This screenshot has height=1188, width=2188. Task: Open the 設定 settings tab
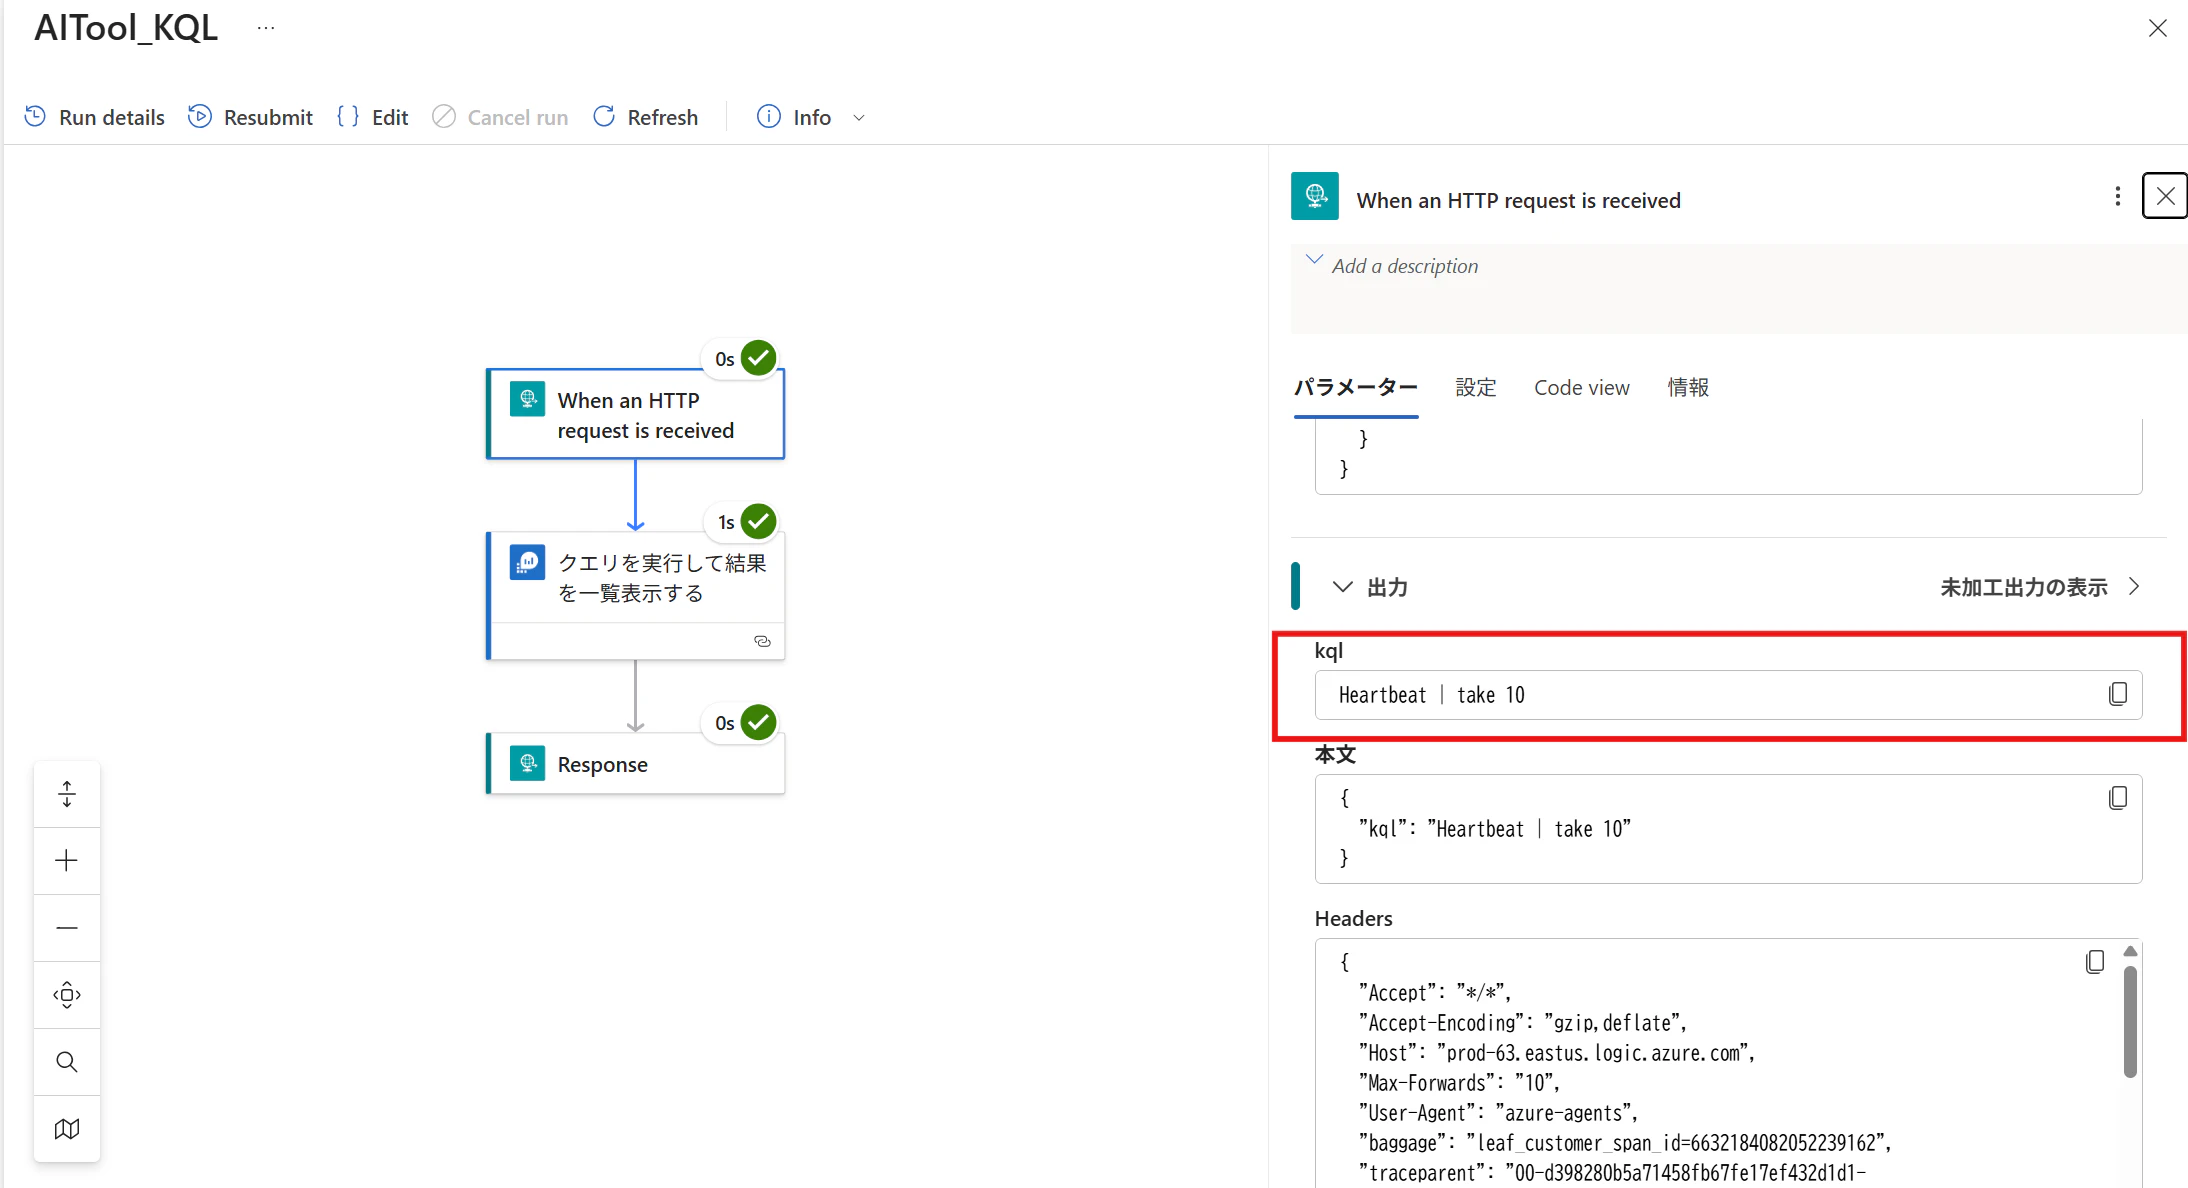(x=1475, y=388)
